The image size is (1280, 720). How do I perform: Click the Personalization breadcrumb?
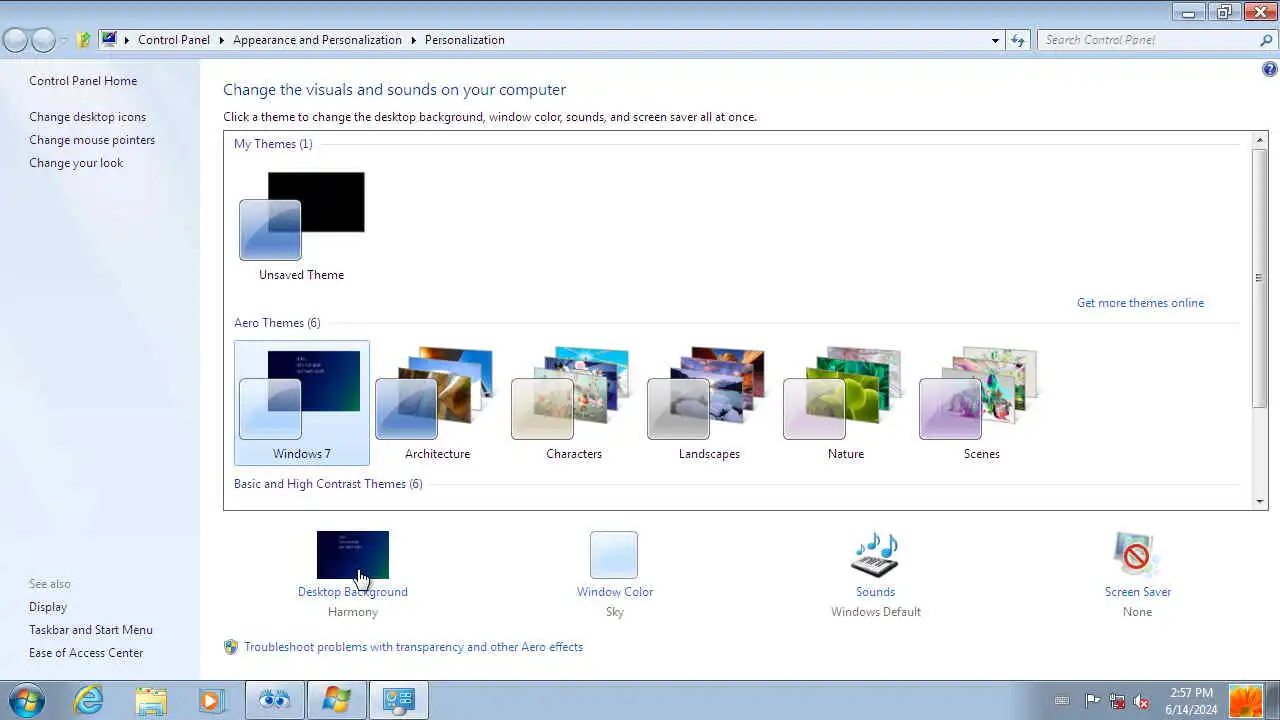(x=465, y=40)
